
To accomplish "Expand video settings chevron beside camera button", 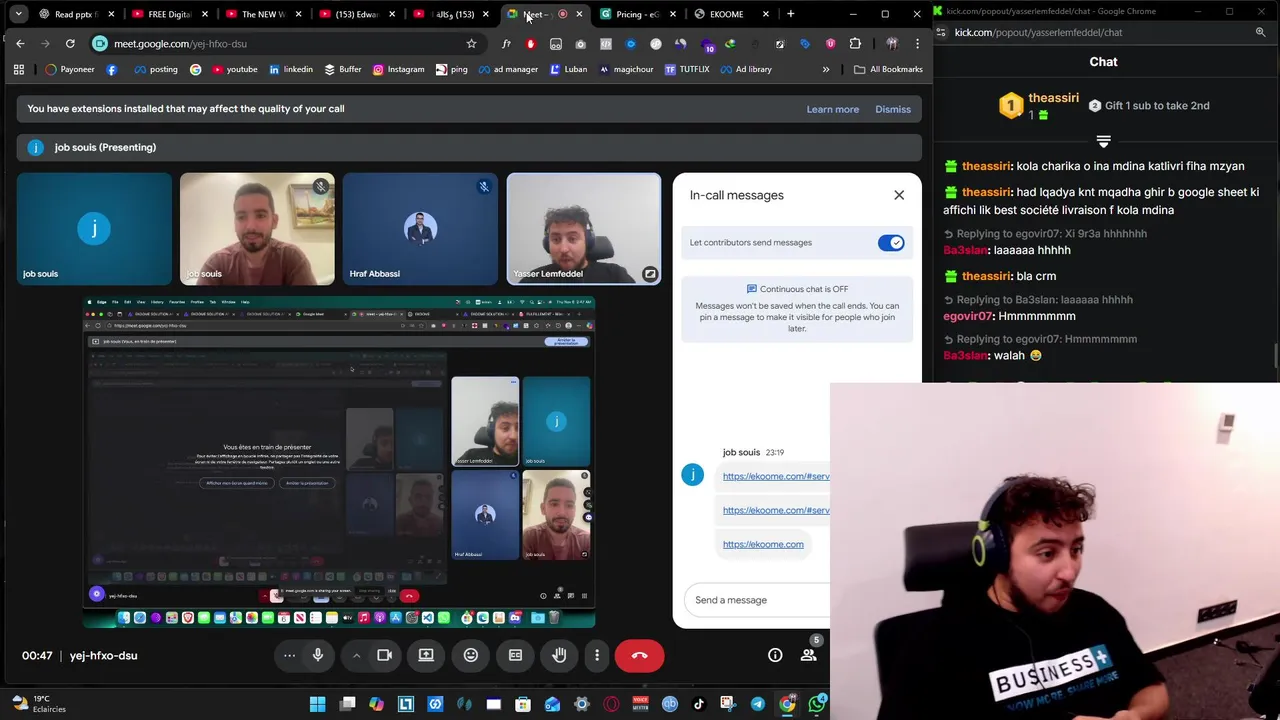I will click(x=356, y=655).
